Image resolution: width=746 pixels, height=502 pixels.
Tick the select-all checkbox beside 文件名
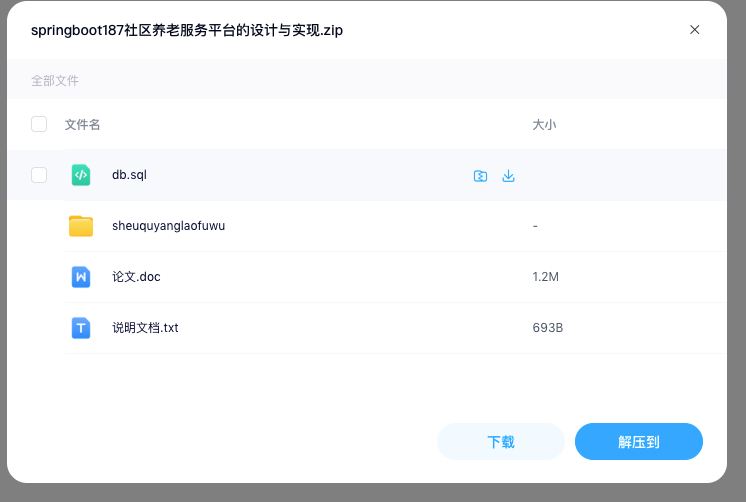pyautogui.click(x=39, y=124)
